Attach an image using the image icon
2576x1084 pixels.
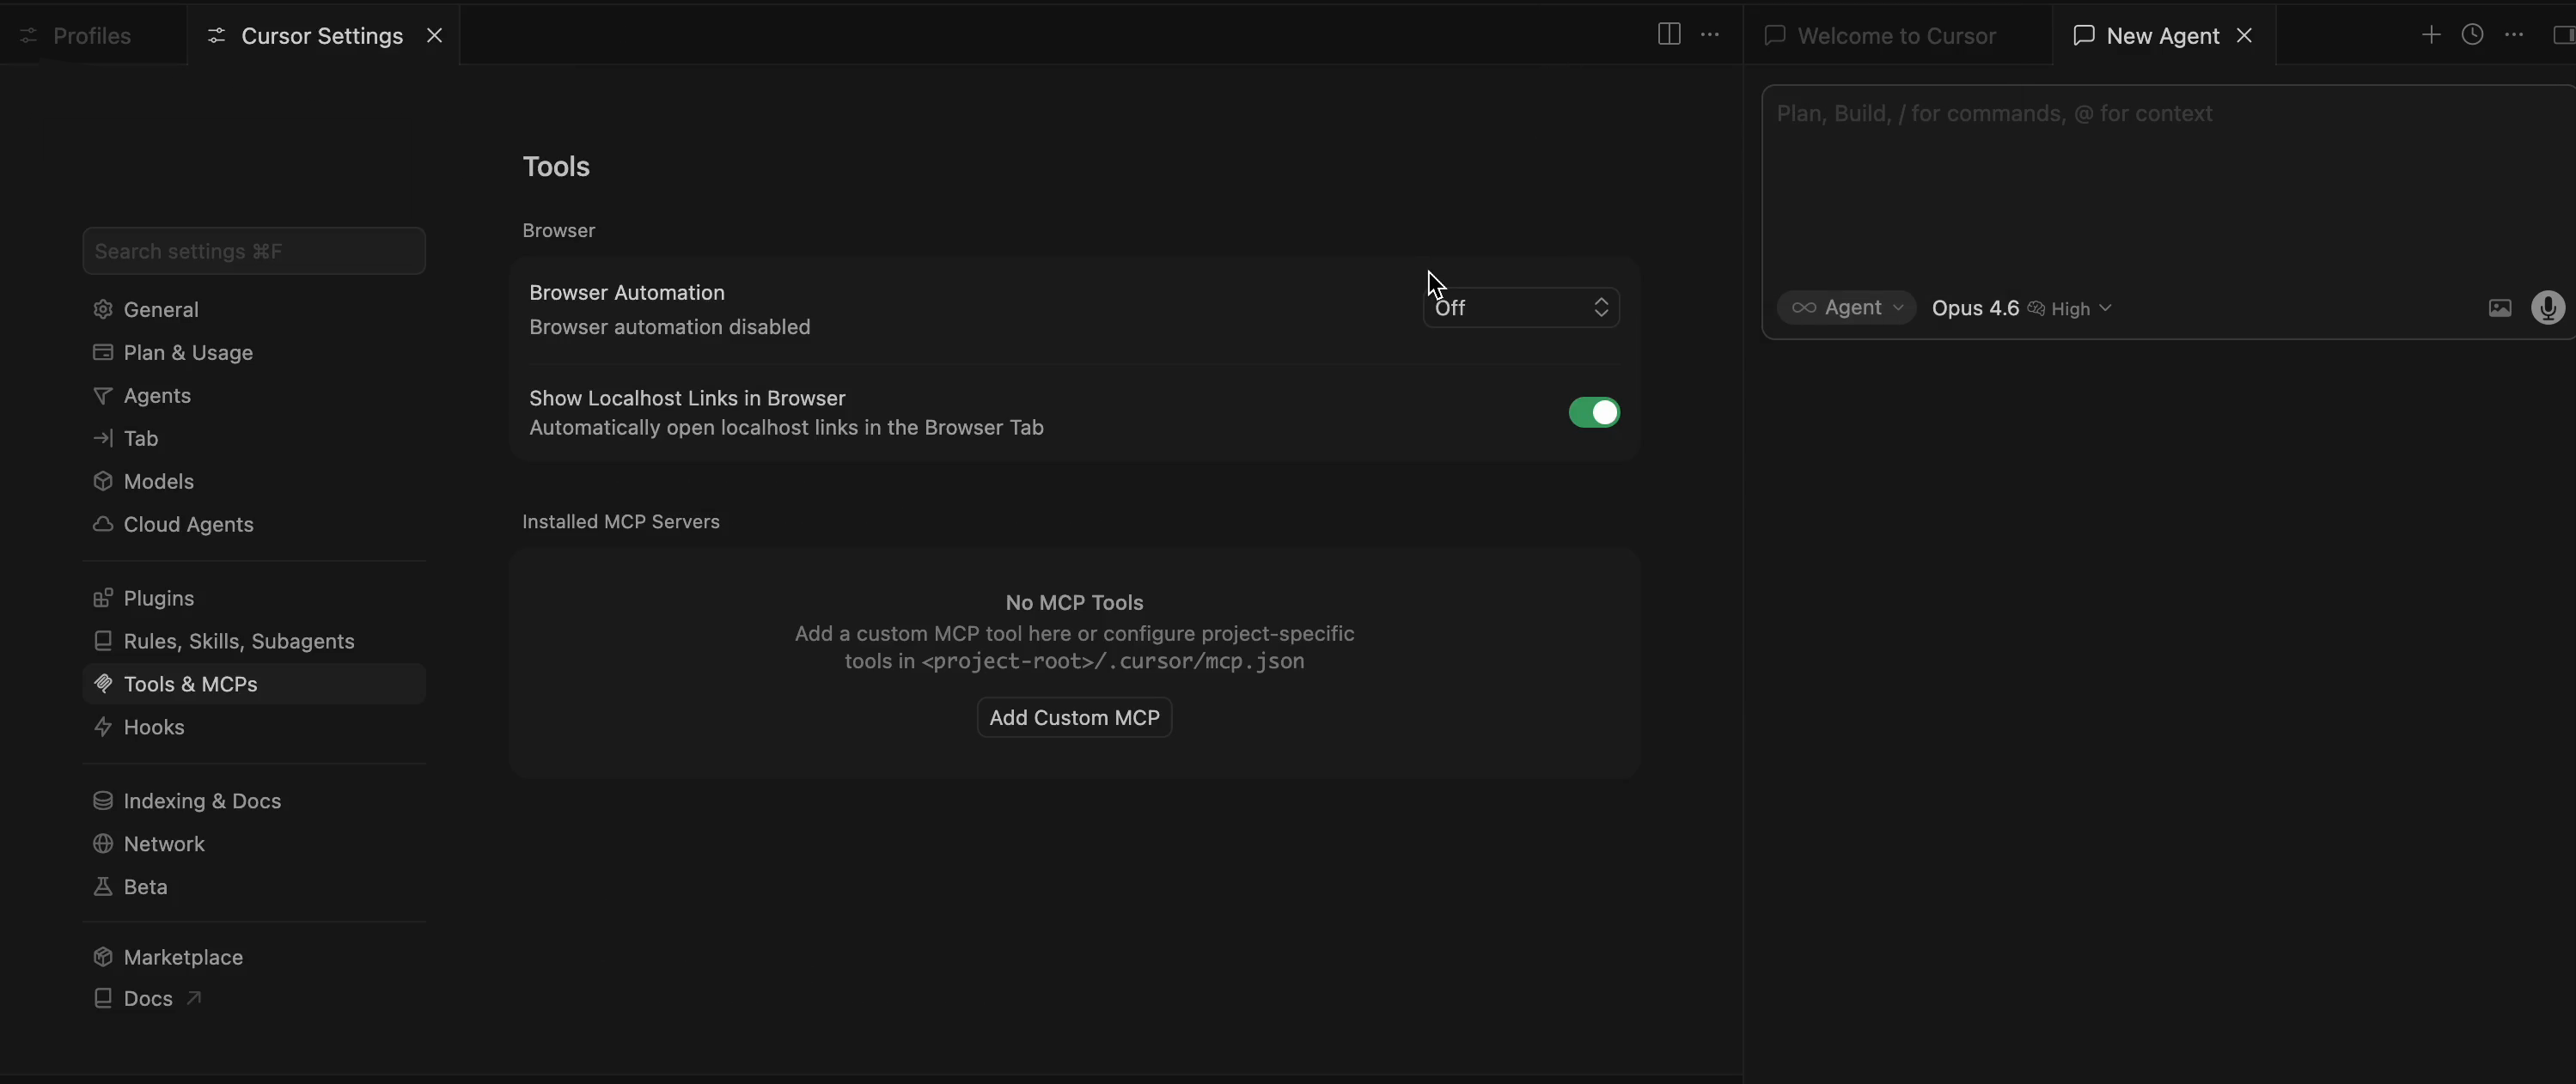2499,308
